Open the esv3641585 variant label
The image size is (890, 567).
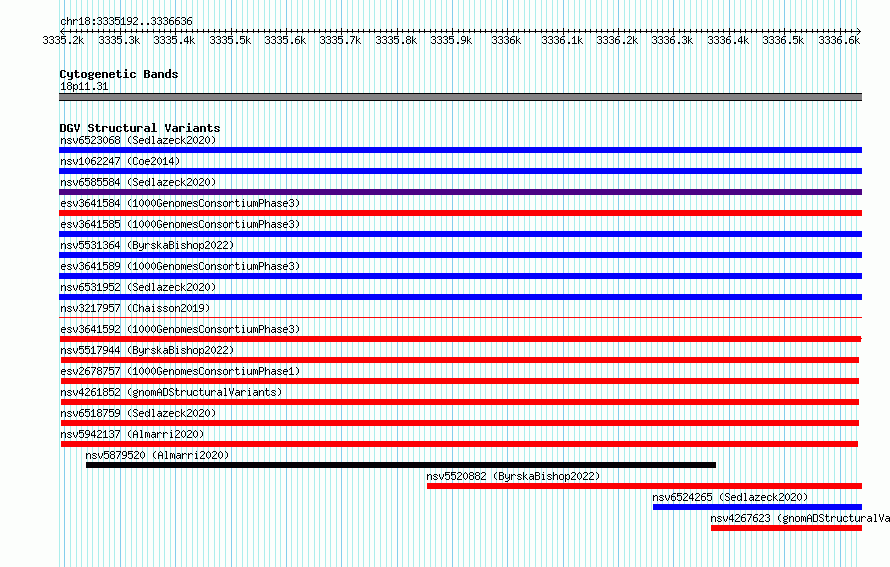pyautogui.click(x=180, y=224)
